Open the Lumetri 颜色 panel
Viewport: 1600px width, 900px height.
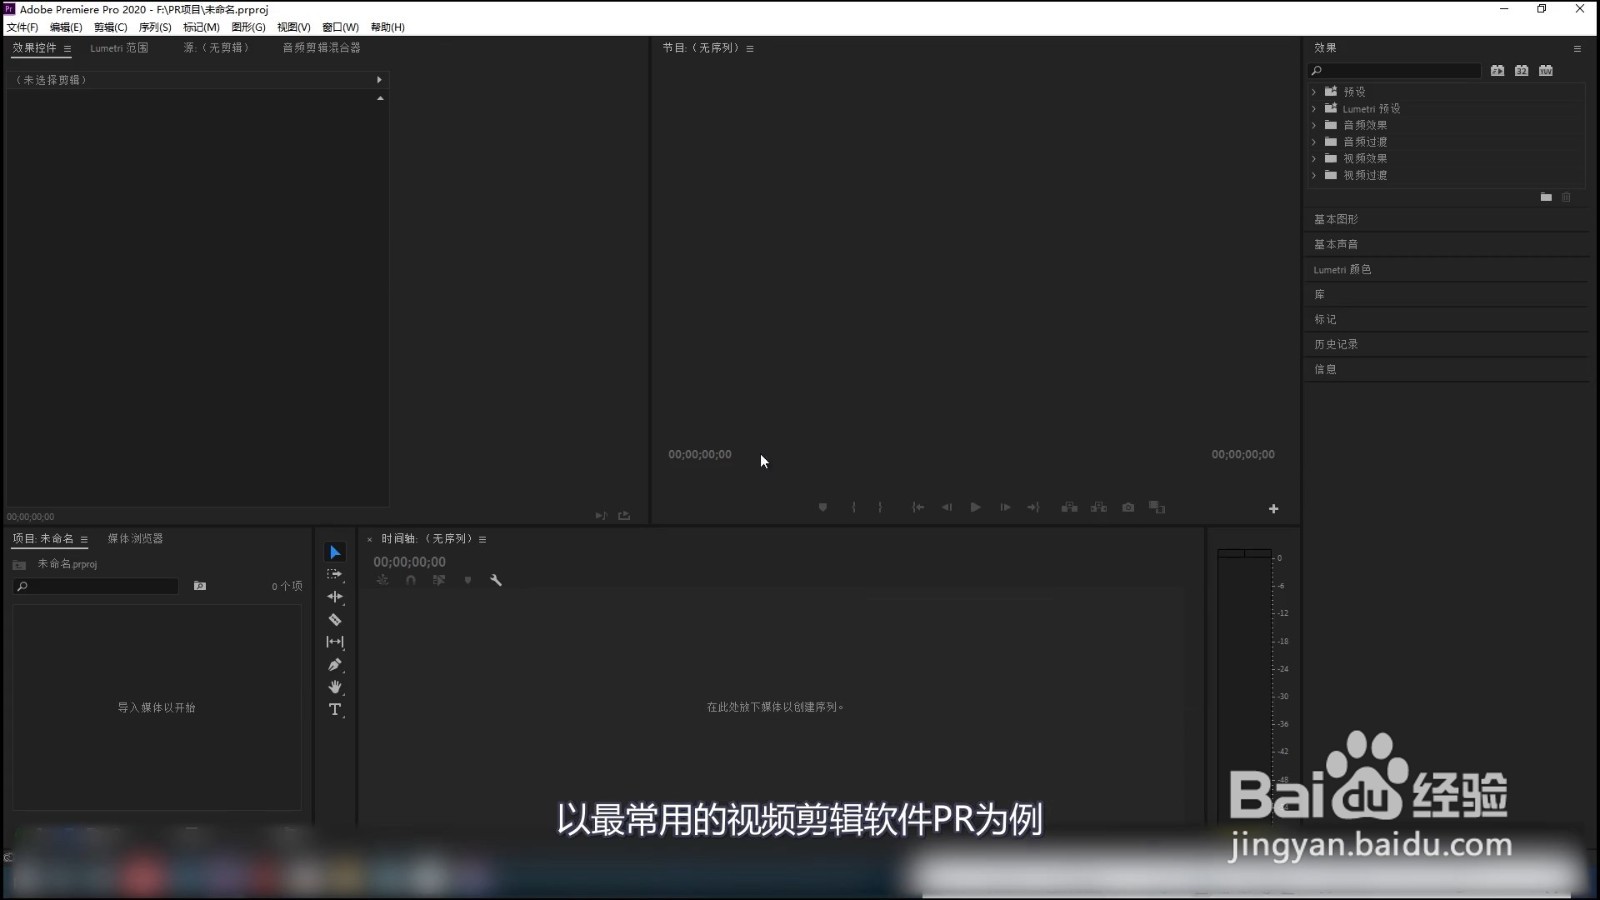(x=1340, y=269)
